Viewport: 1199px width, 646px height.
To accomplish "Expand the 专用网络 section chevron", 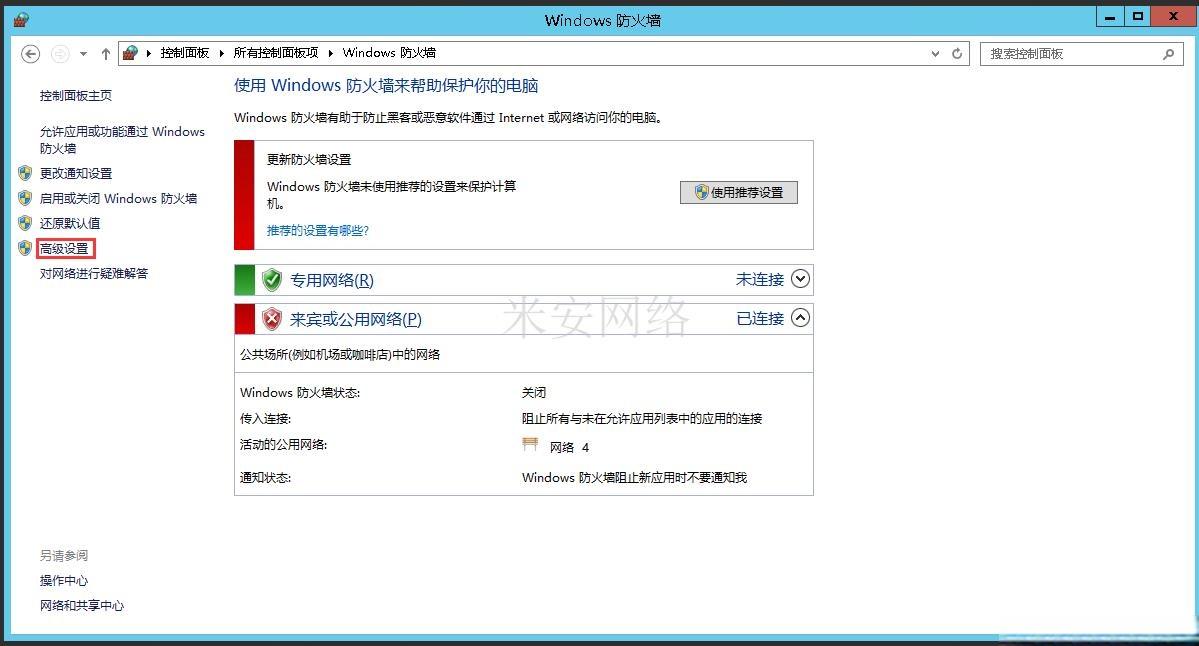I will pos(800,279).
